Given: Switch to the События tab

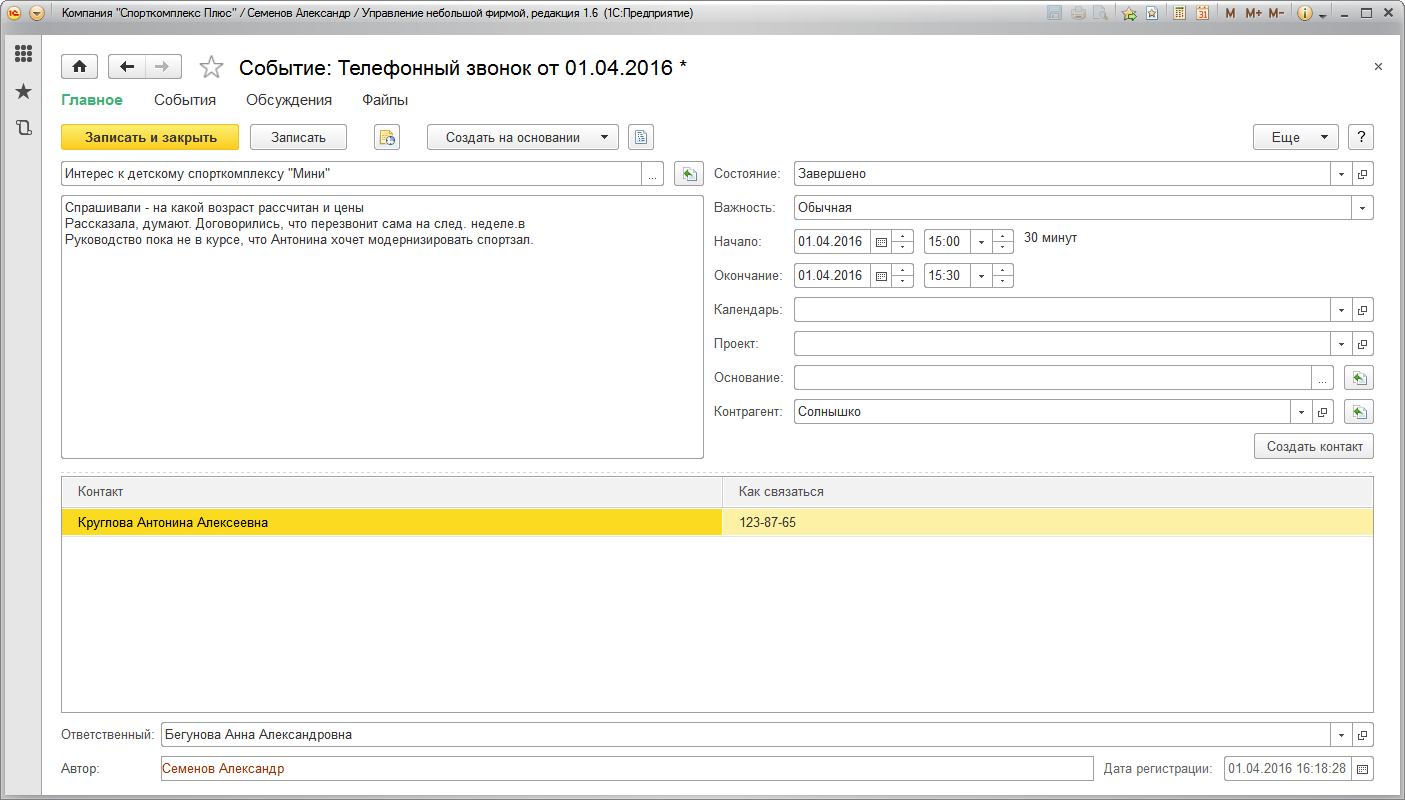Looking at the screenshot, I should tap(185, 100).
